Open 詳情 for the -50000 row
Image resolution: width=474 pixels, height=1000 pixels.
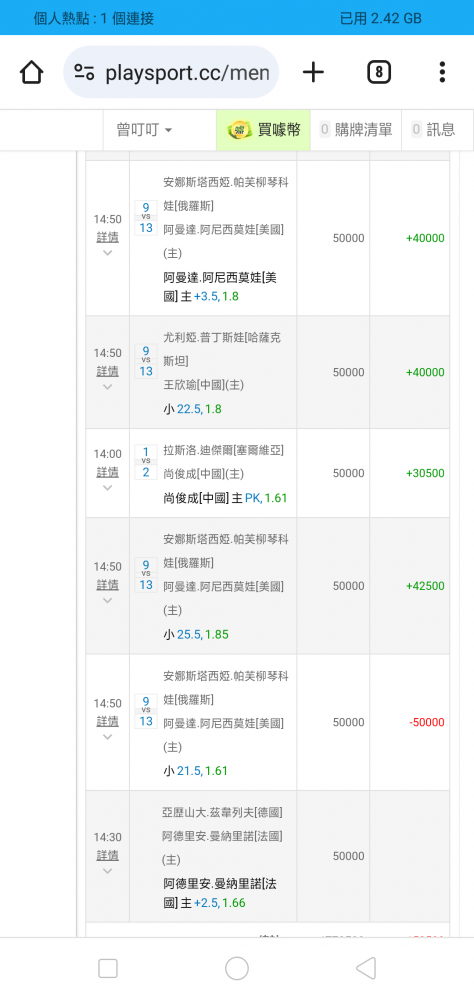click(107, 721)
